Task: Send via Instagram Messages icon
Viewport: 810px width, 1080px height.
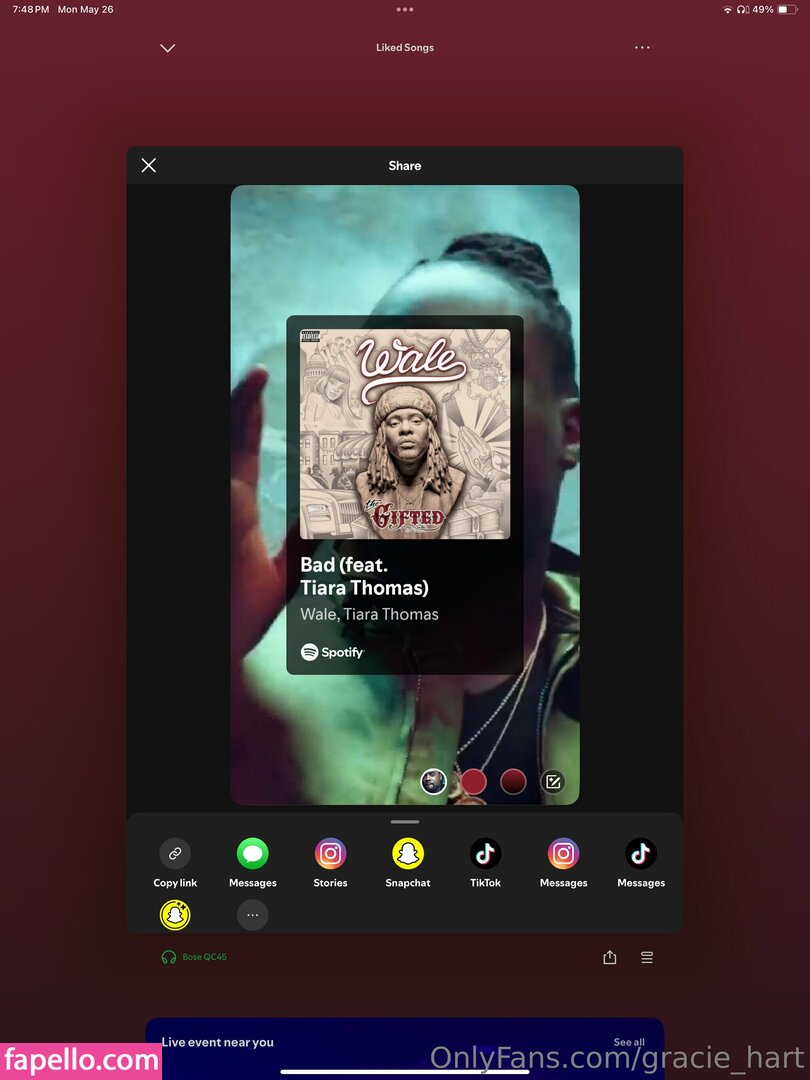Action: click(x=563, y=854)
